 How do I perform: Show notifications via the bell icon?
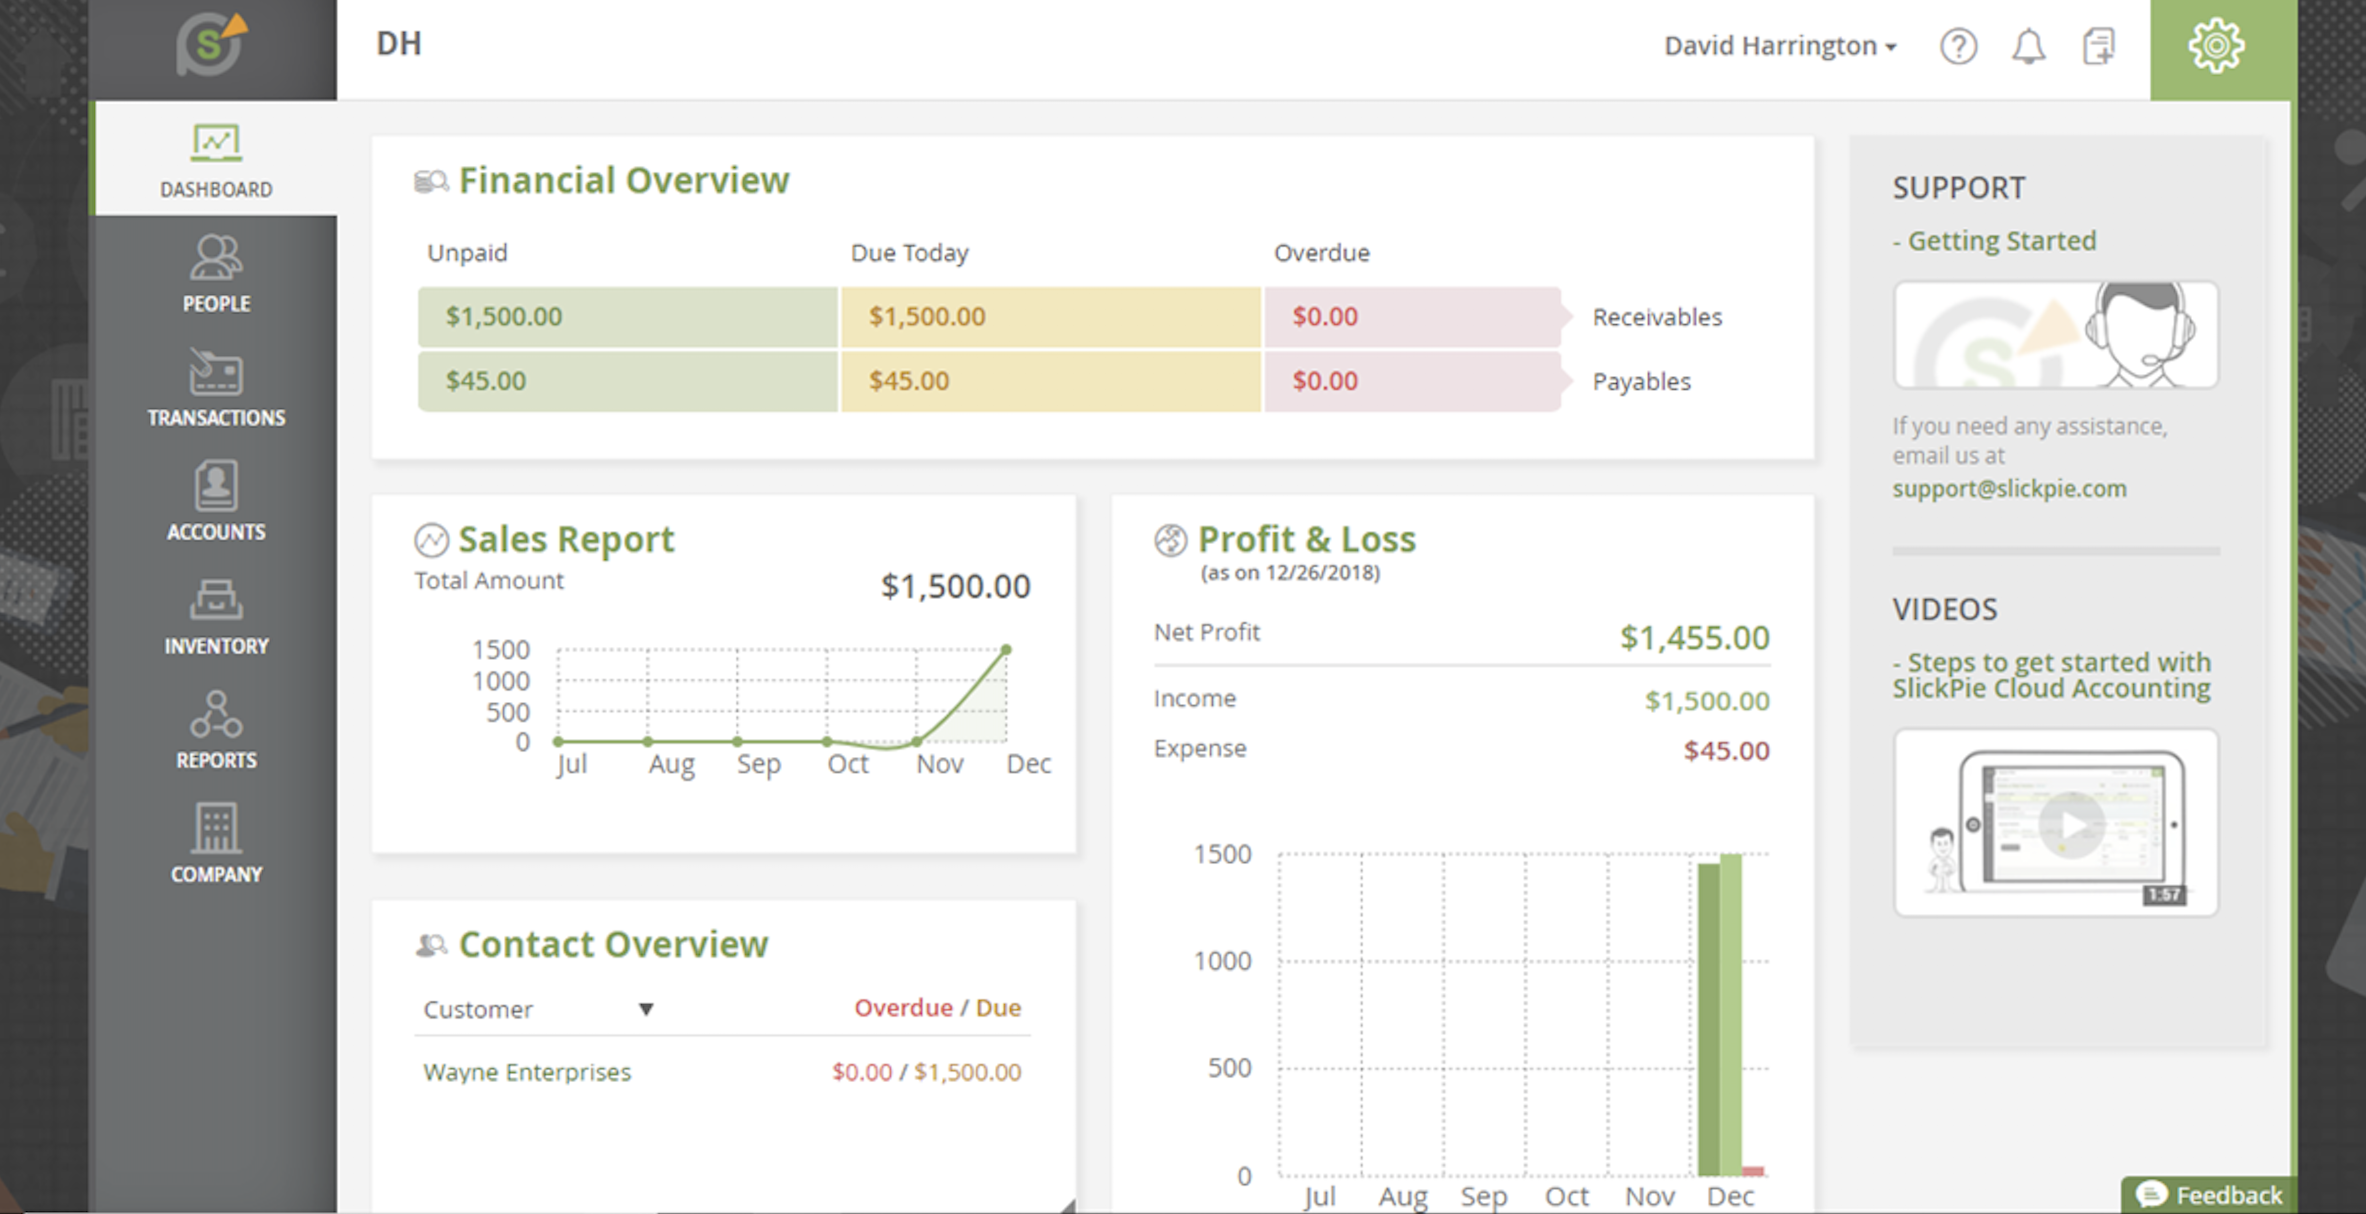pyautogui.click(x=2028, y=46)
